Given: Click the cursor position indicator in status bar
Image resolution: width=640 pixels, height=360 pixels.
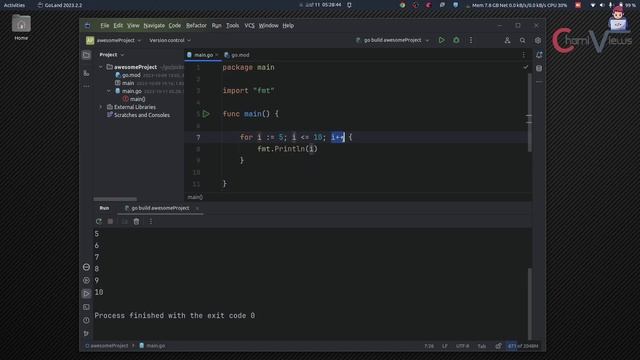Looking at the screenshot, I should point(429,346).
